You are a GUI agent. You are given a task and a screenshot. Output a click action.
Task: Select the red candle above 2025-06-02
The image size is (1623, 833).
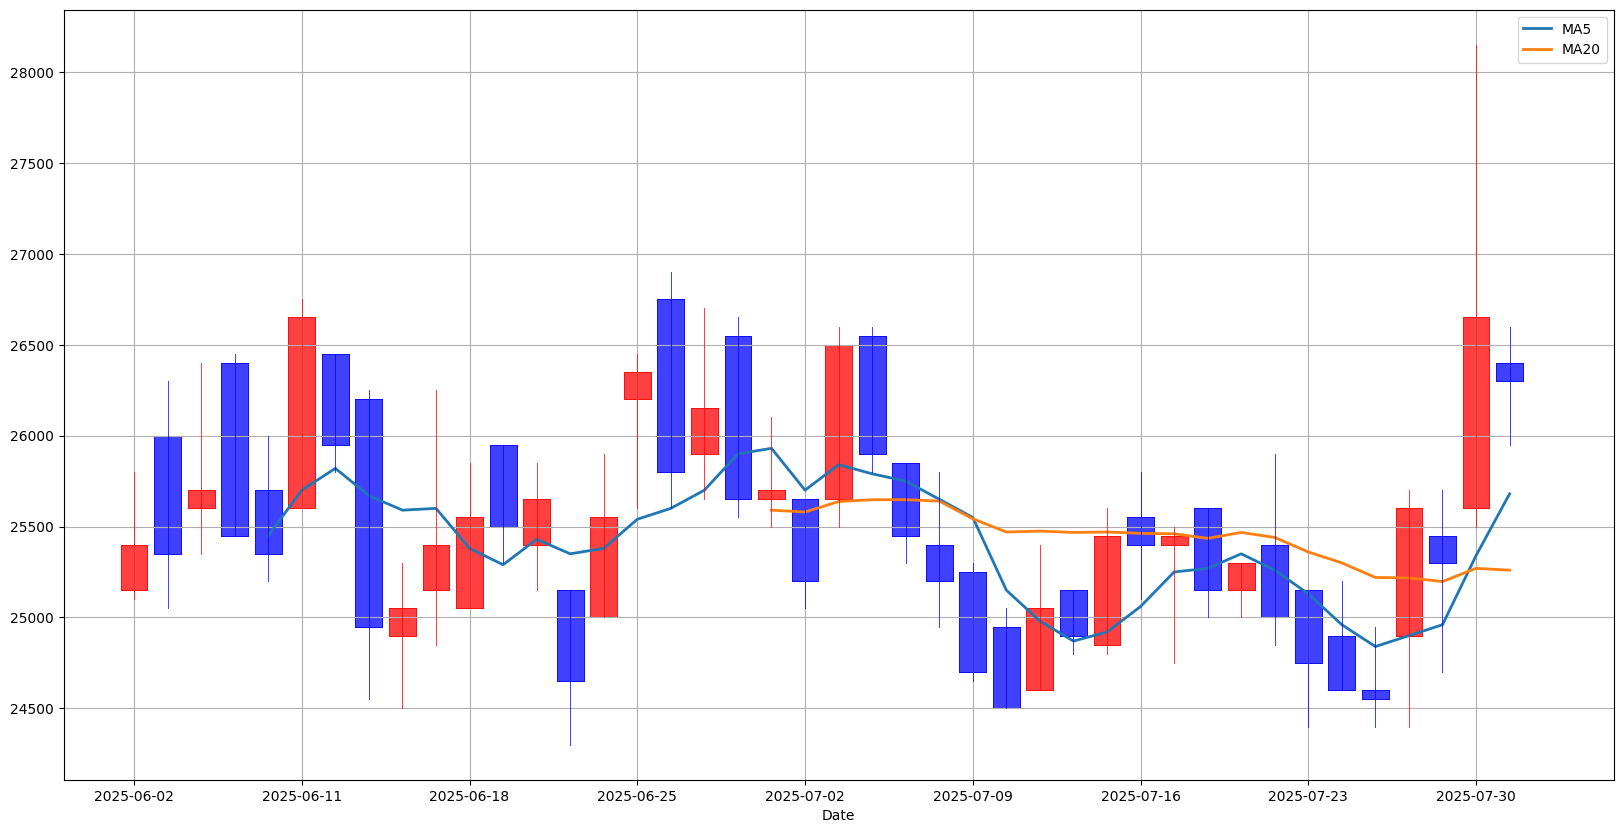point(134,568)
